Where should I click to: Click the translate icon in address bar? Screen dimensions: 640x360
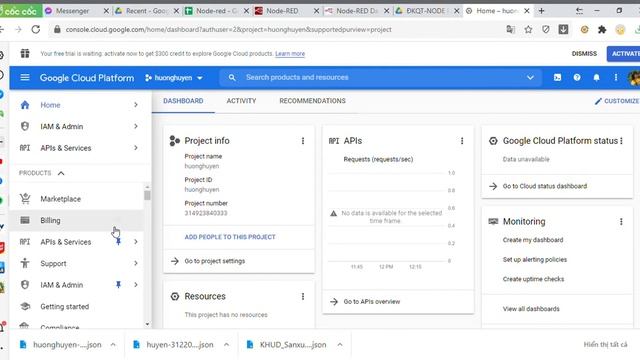coord(510,29)
